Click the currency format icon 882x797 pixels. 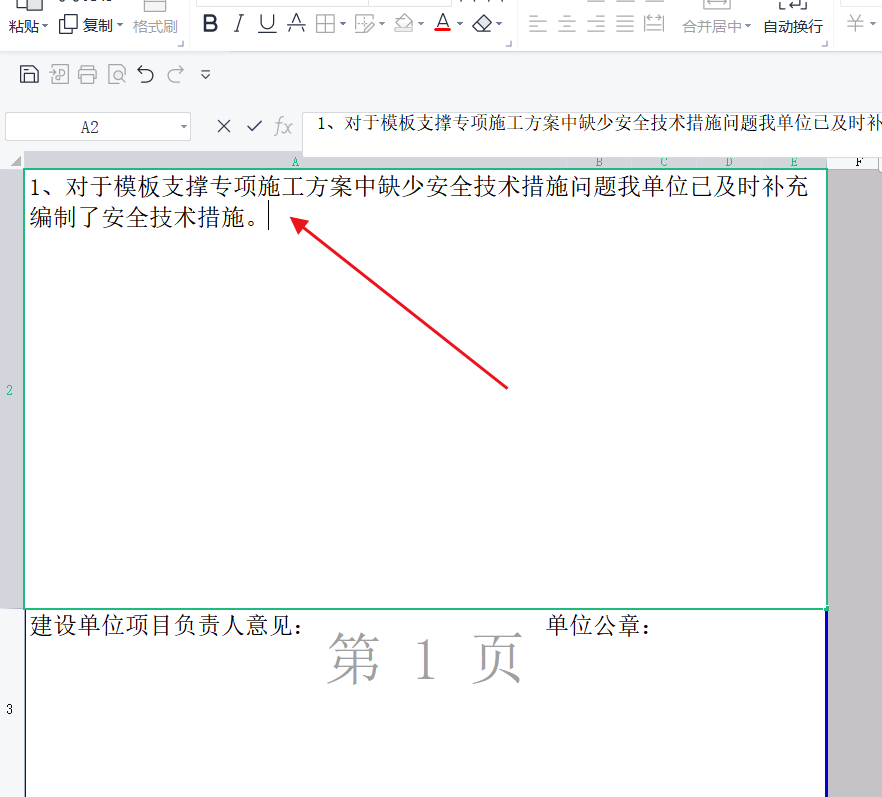[x=856, y=23]
